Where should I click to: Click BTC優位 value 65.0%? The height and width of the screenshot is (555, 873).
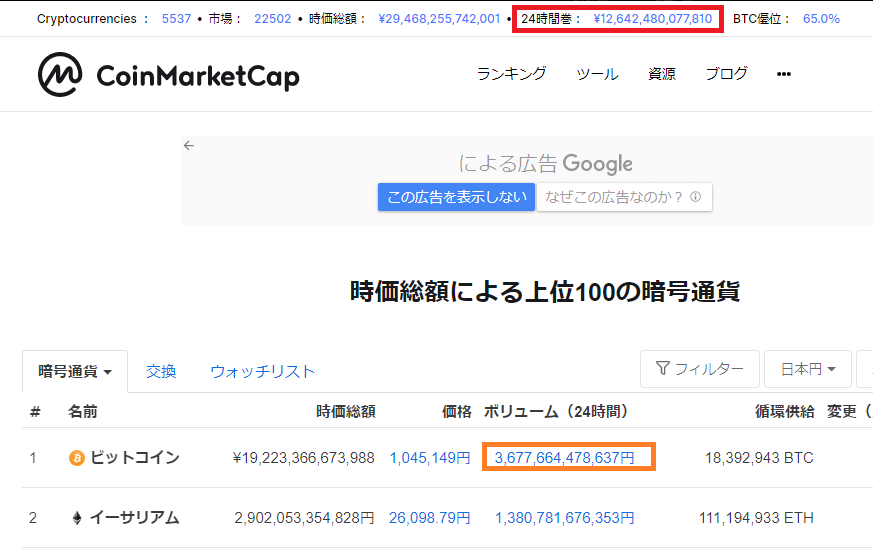[x=821, y=19]
